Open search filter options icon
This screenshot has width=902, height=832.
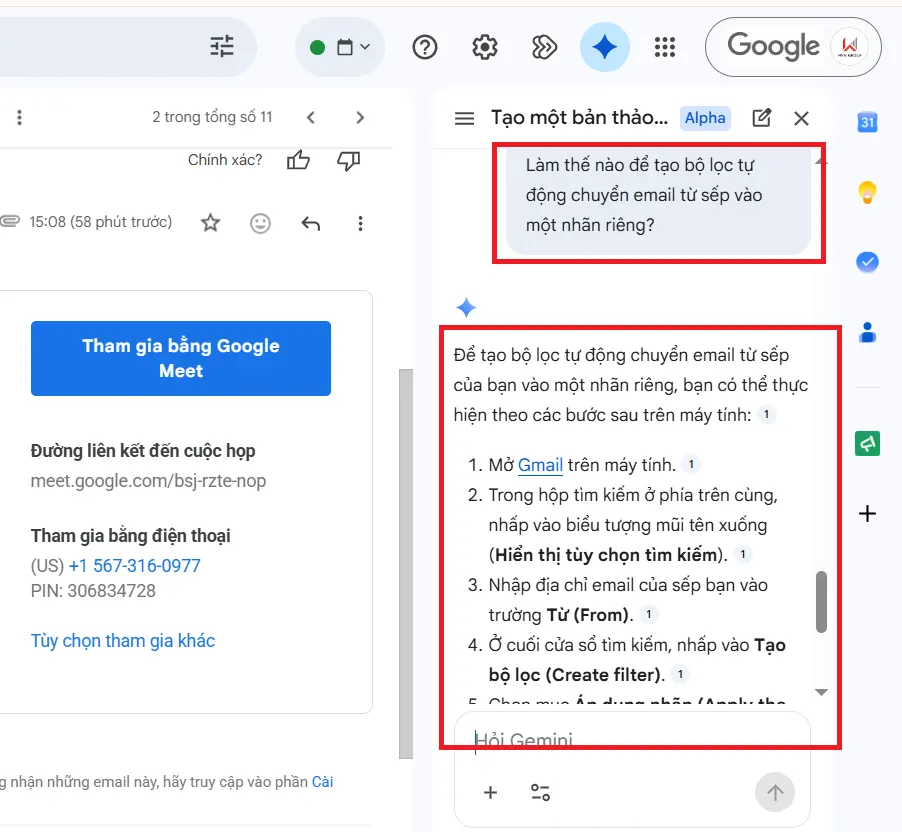(221, 47)
